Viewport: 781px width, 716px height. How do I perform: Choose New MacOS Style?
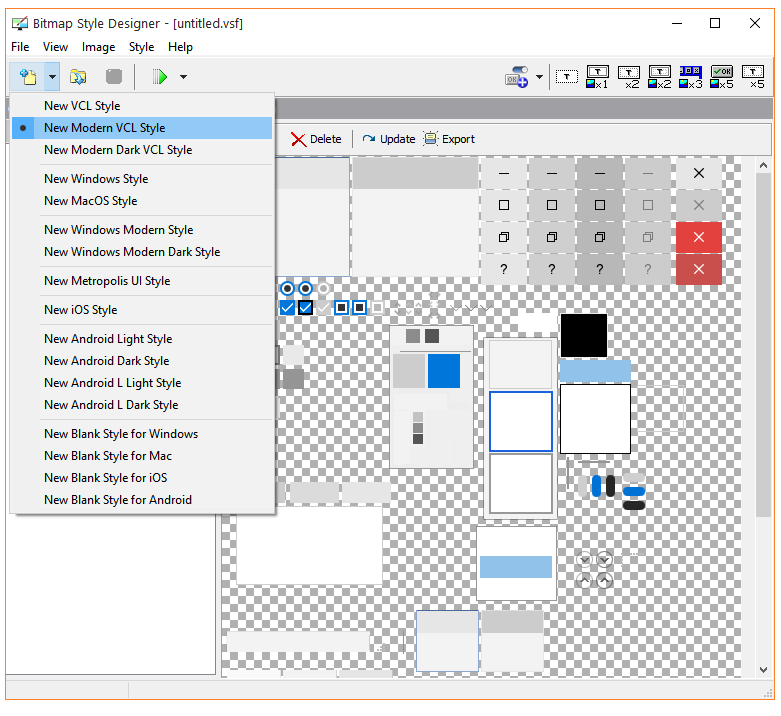(142, 201)
